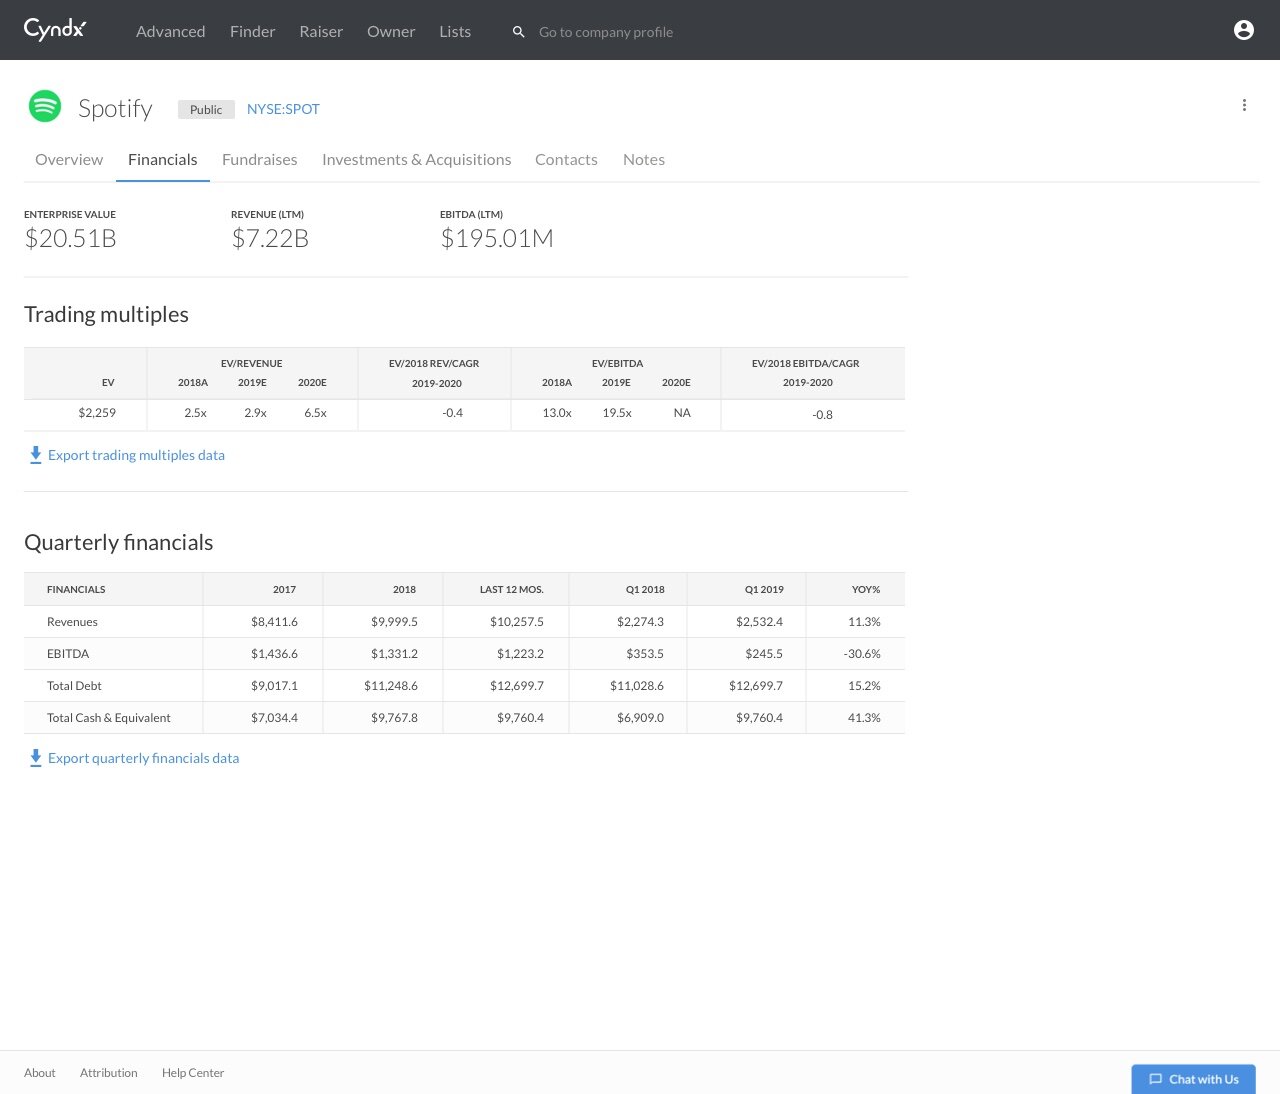
Task: Open the Investments & Acquisitions tab
Action: coord(416,159)
